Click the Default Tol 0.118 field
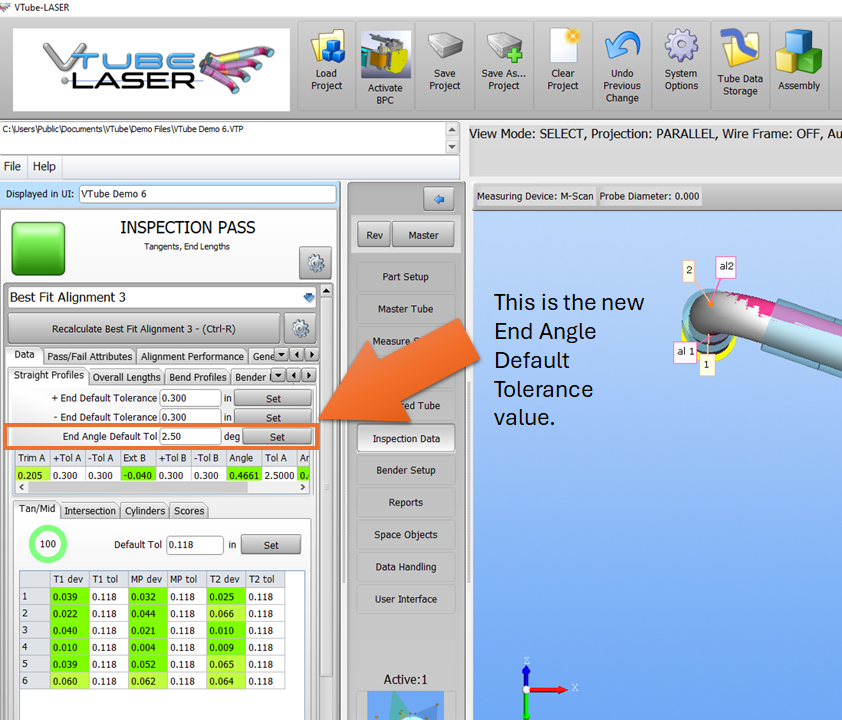 (194, 545)
